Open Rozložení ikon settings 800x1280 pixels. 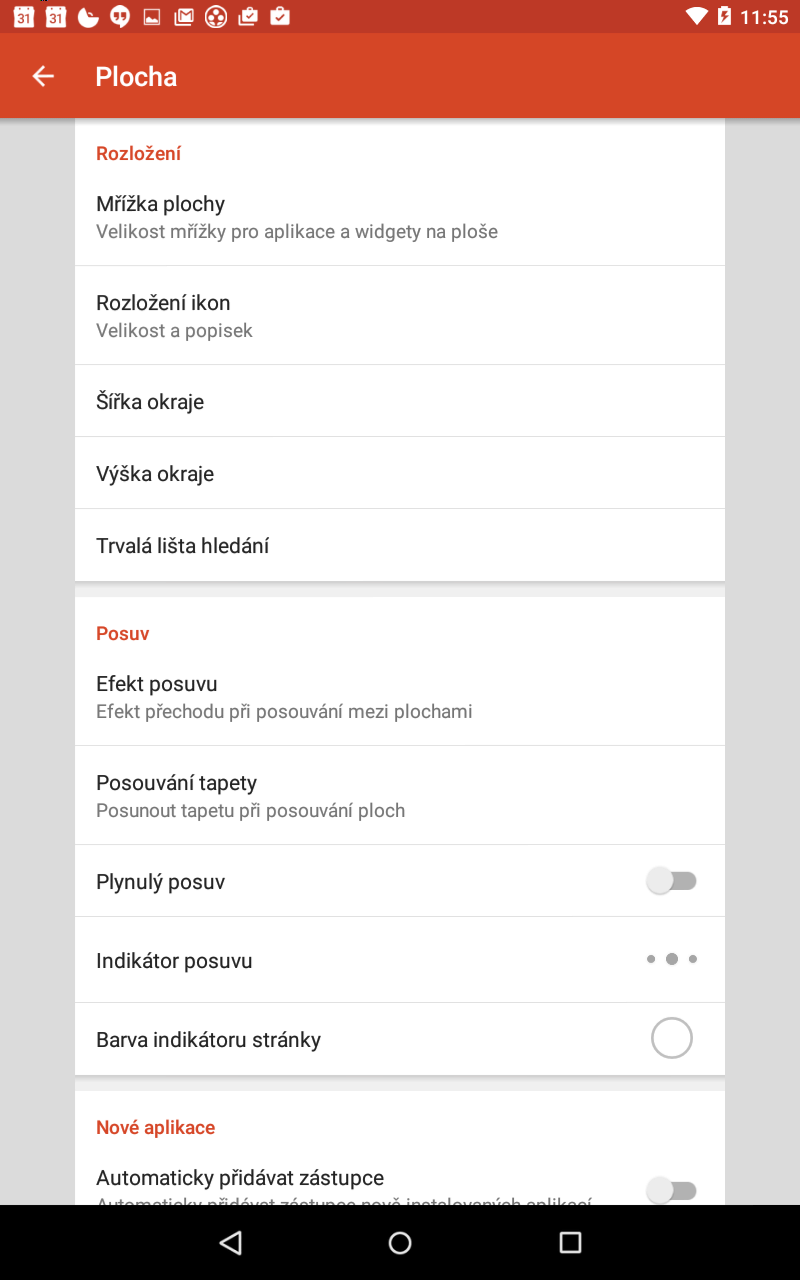400,315
